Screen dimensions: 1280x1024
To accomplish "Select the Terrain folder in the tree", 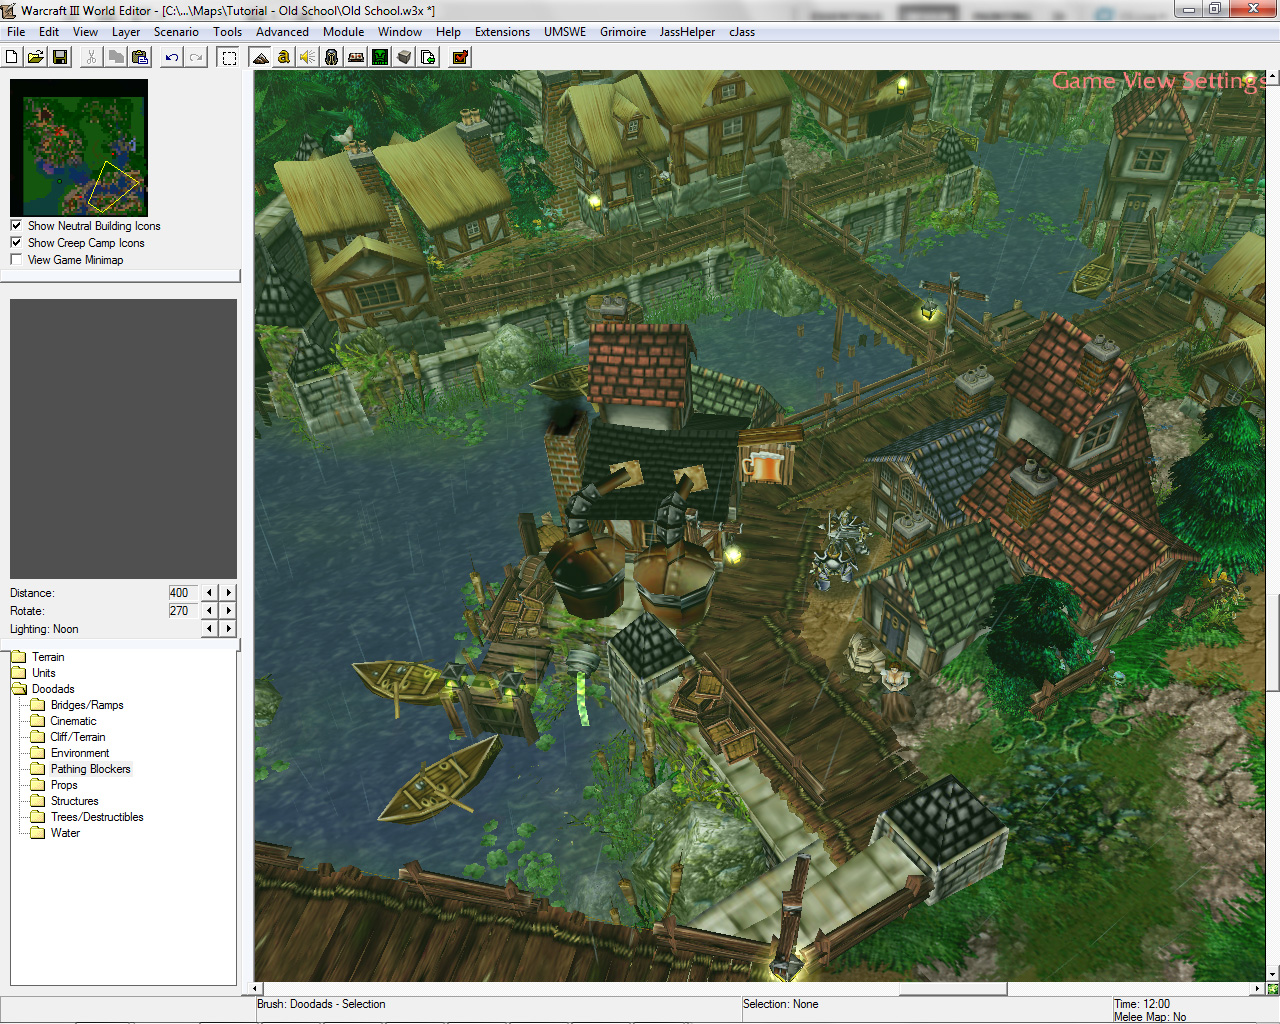I will (x=48, y=657).
